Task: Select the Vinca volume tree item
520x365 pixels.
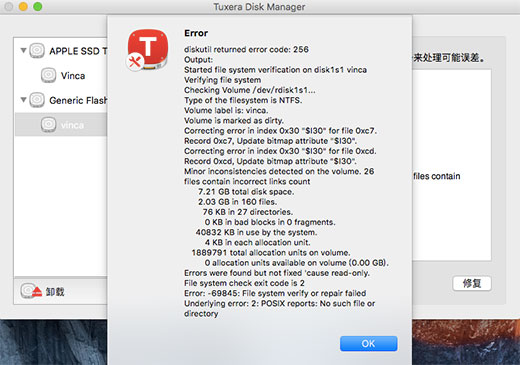Action: click(73, 76)
